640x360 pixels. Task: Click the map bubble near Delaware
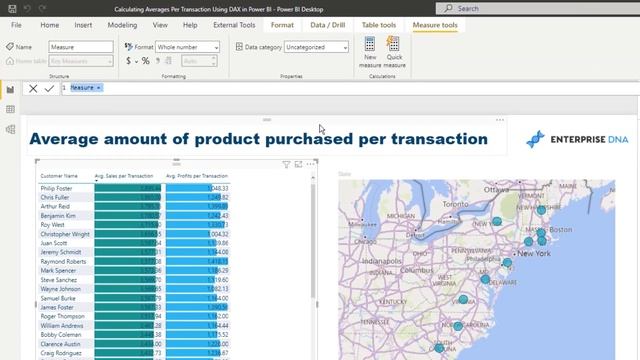(485, 279)
